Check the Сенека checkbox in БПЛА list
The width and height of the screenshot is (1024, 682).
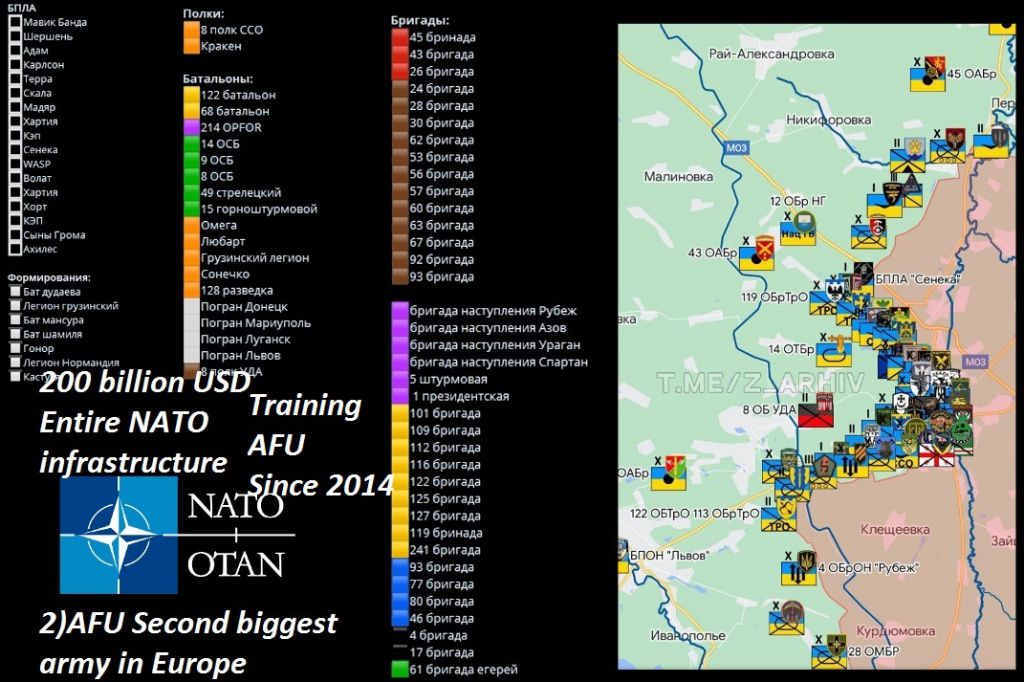pyautogui.click(x=15, y=150)
